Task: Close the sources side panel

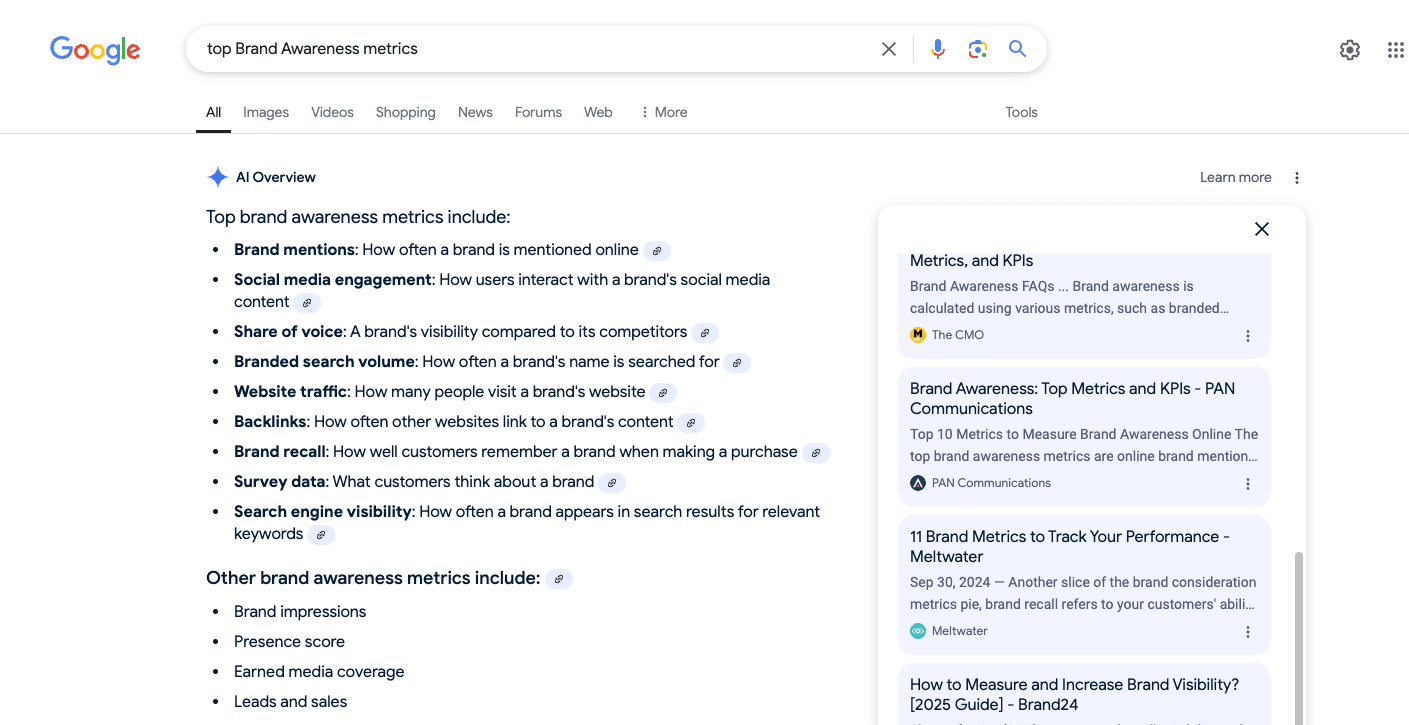Action: click(x=1261, y=229)
